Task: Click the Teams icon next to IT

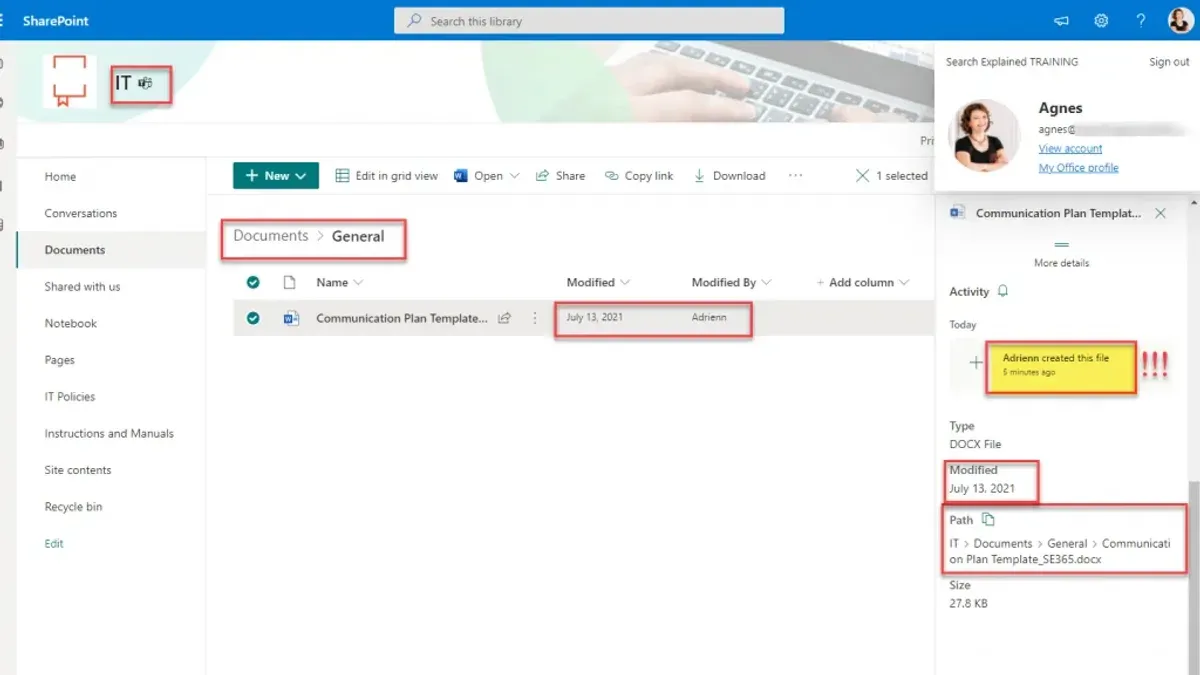Action: pyautogui.click(x=146, y=83)
